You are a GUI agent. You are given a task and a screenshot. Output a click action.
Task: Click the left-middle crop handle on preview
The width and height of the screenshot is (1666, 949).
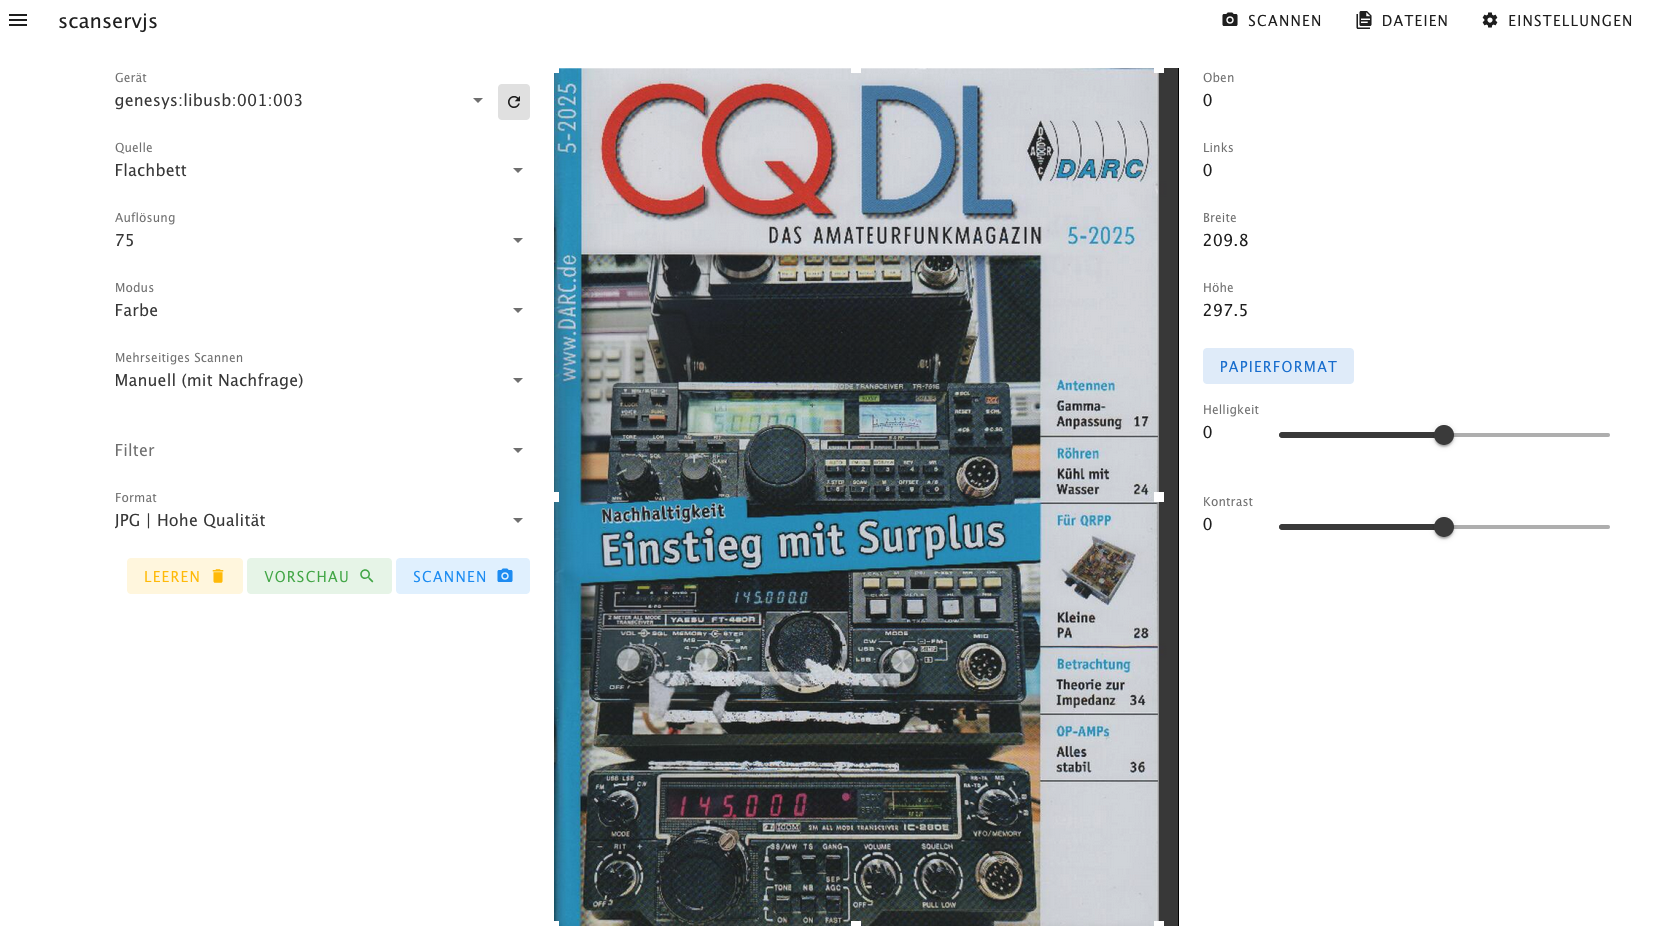(556, 496)
